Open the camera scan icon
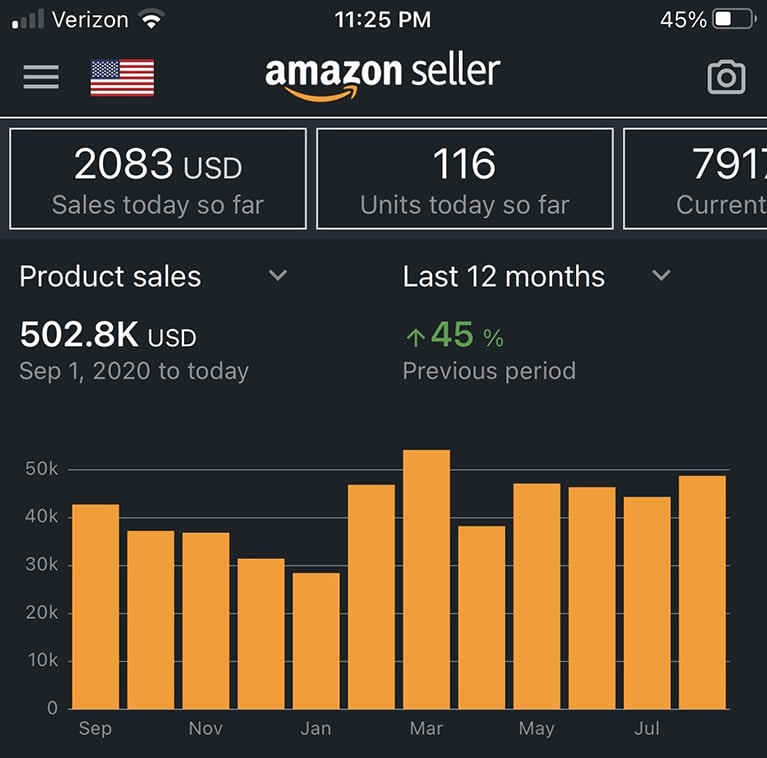The height and width of the screenshot is (758, 767). pos(726,77)
